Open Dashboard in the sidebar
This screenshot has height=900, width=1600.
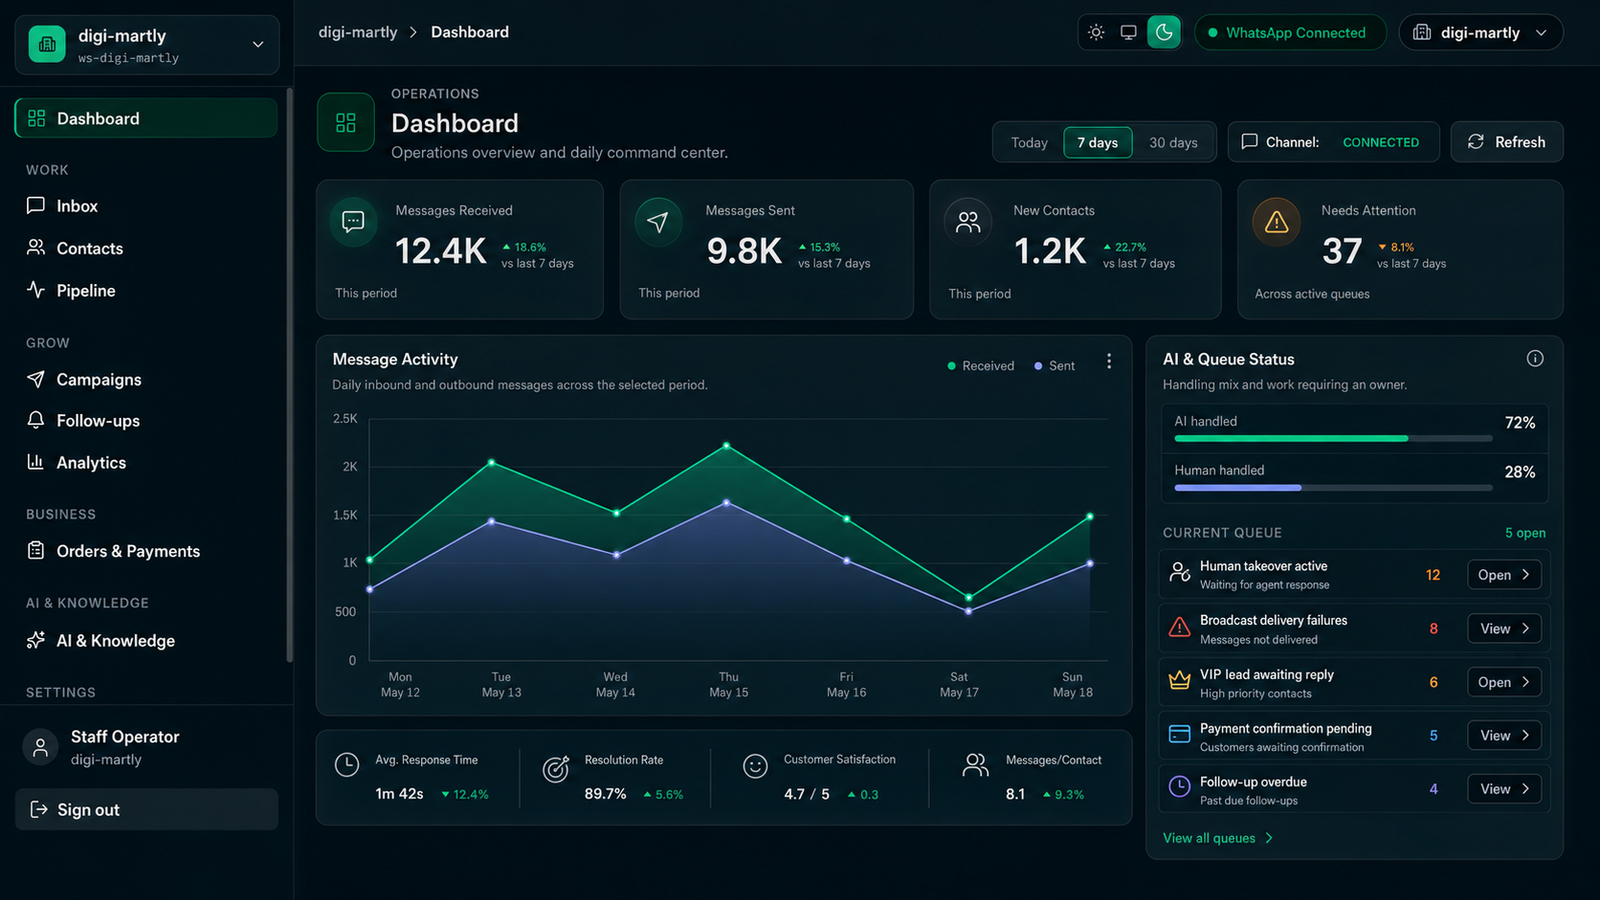click(x=146, y=118)
